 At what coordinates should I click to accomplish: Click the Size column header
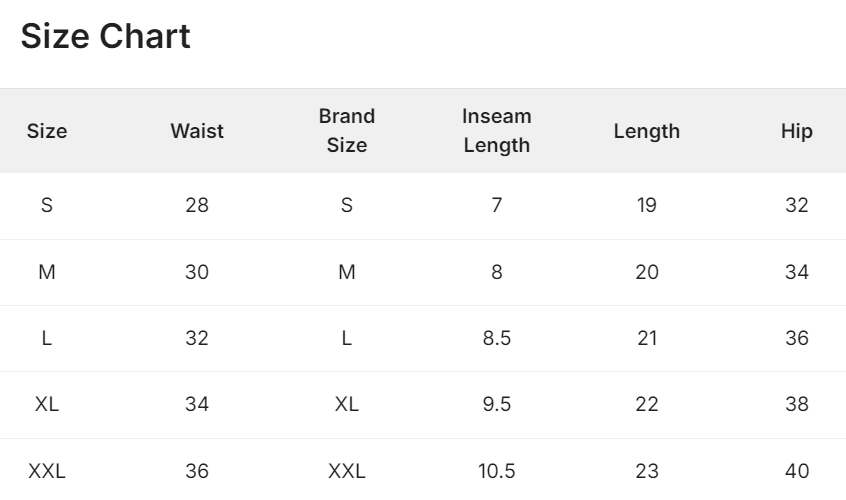click(47, 131)
